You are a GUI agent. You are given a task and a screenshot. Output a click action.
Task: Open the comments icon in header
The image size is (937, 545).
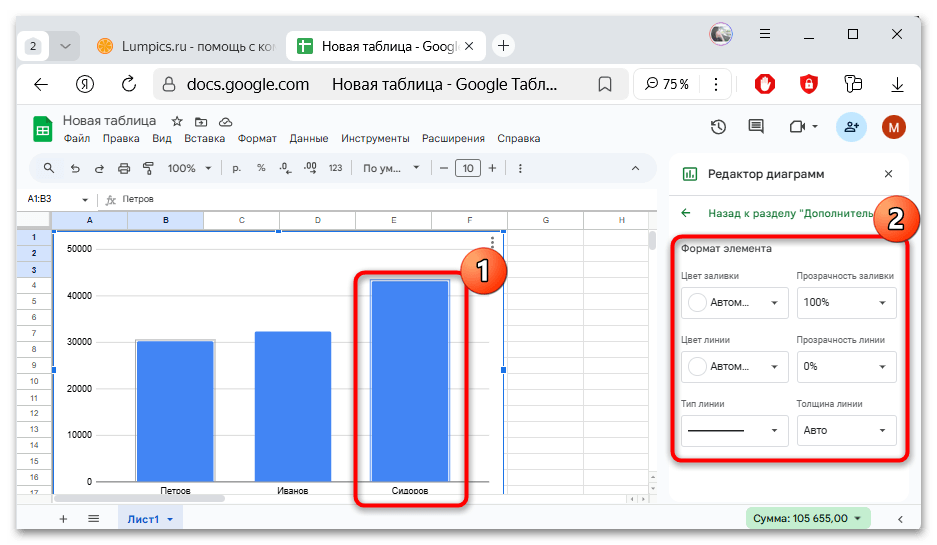click(756, 127)
